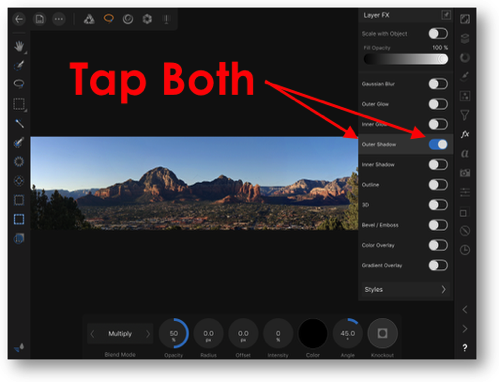499x382 pixels.
Task: Enable the Gaussian Blur effect
Action: click(x=438, y=84)
